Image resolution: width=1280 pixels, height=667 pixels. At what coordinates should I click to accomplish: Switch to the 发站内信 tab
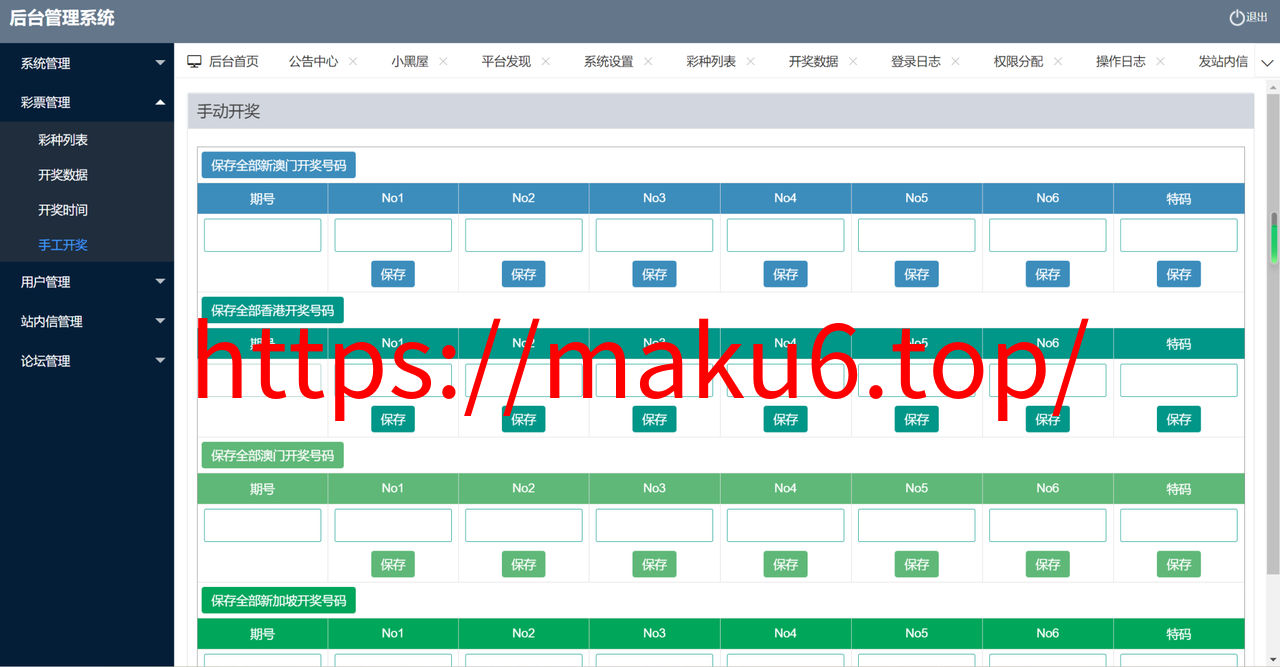click(x=1223, y=61)
